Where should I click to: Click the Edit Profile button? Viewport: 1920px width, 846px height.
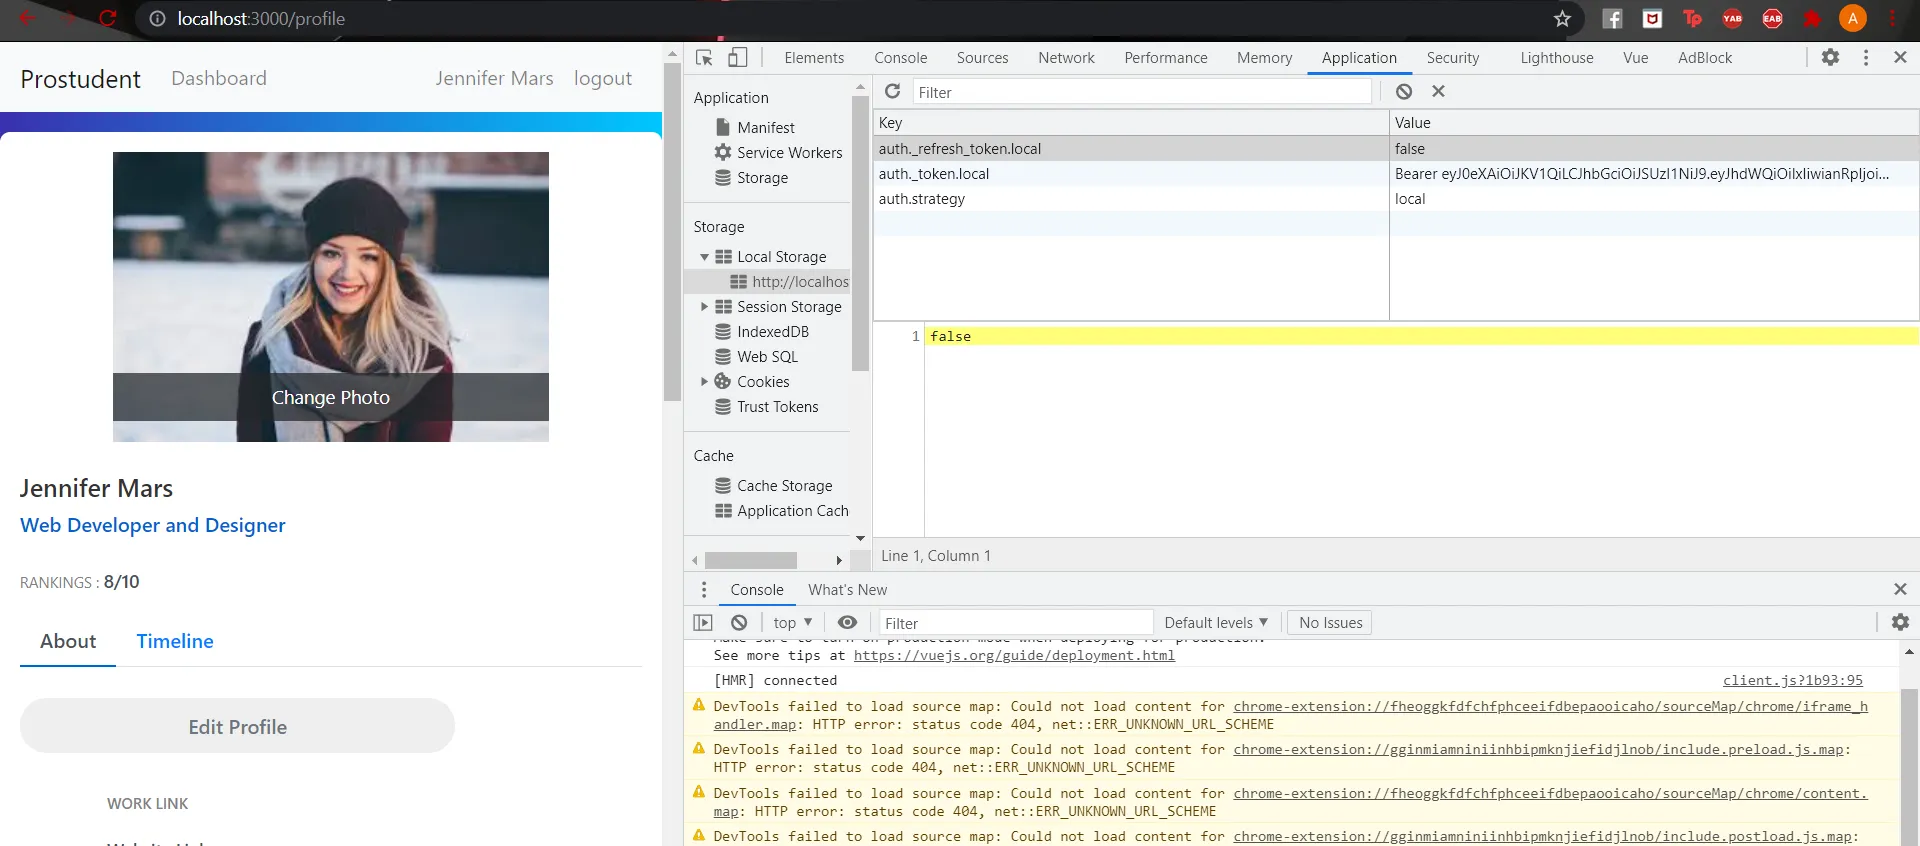(x=237, y=726)
